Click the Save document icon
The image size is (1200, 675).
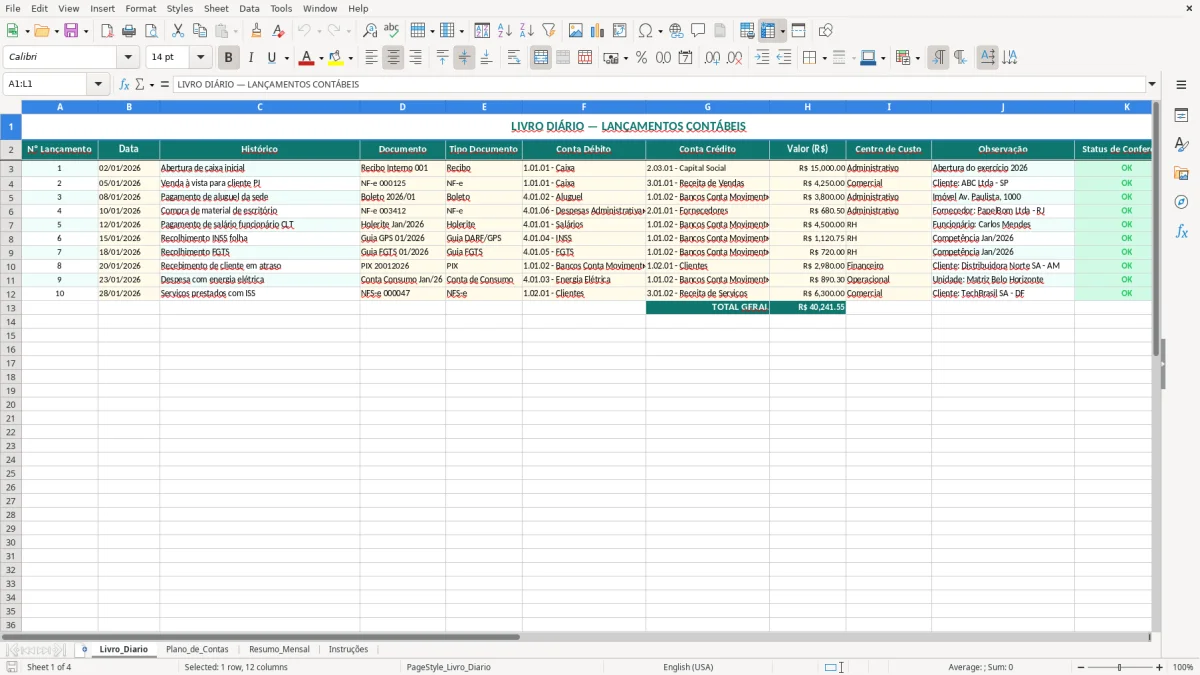coord(71,31)
